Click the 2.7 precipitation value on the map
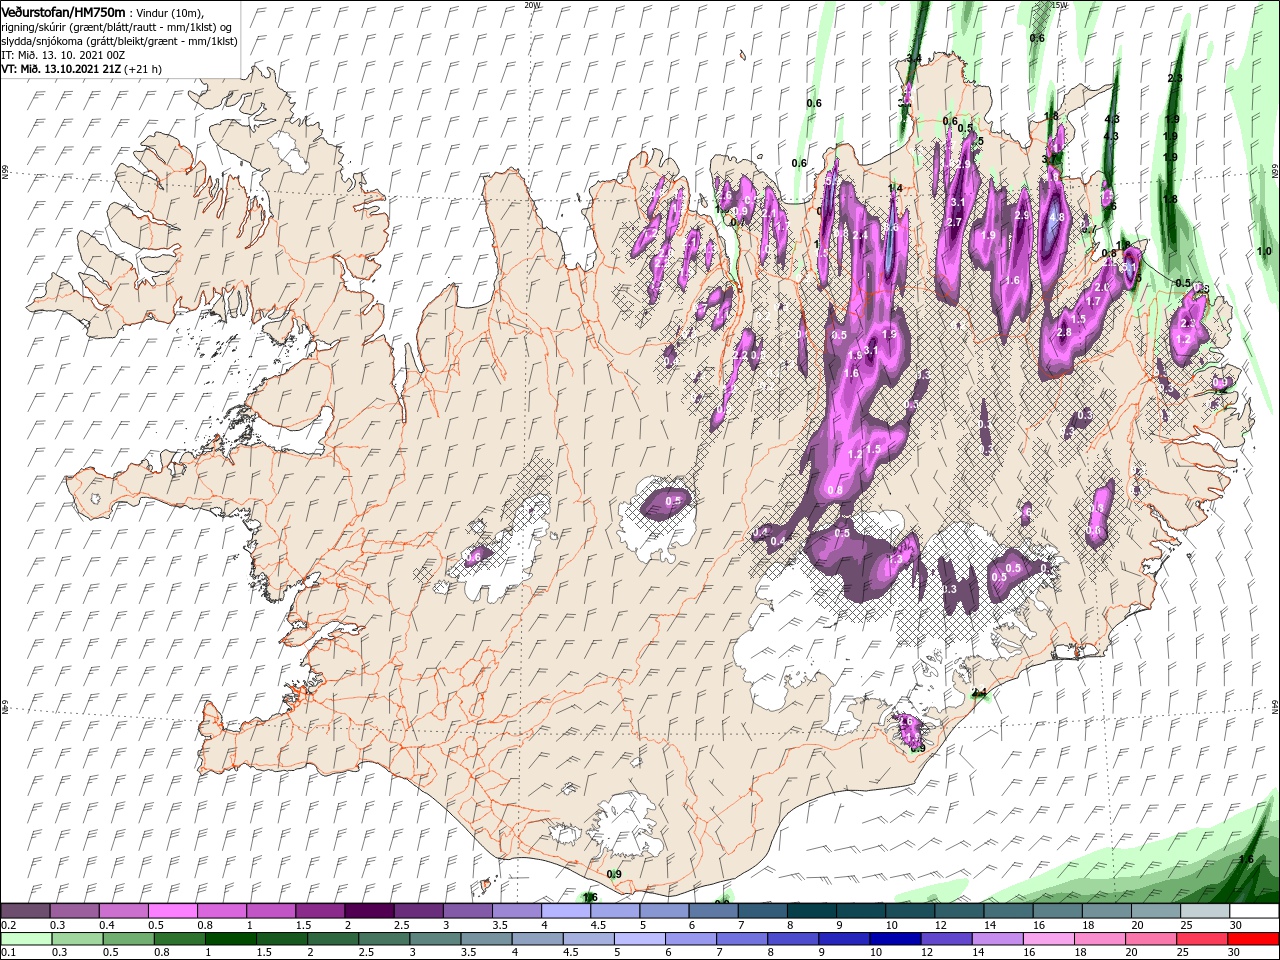The image size is (1280, 960). [x=954, y=222]
